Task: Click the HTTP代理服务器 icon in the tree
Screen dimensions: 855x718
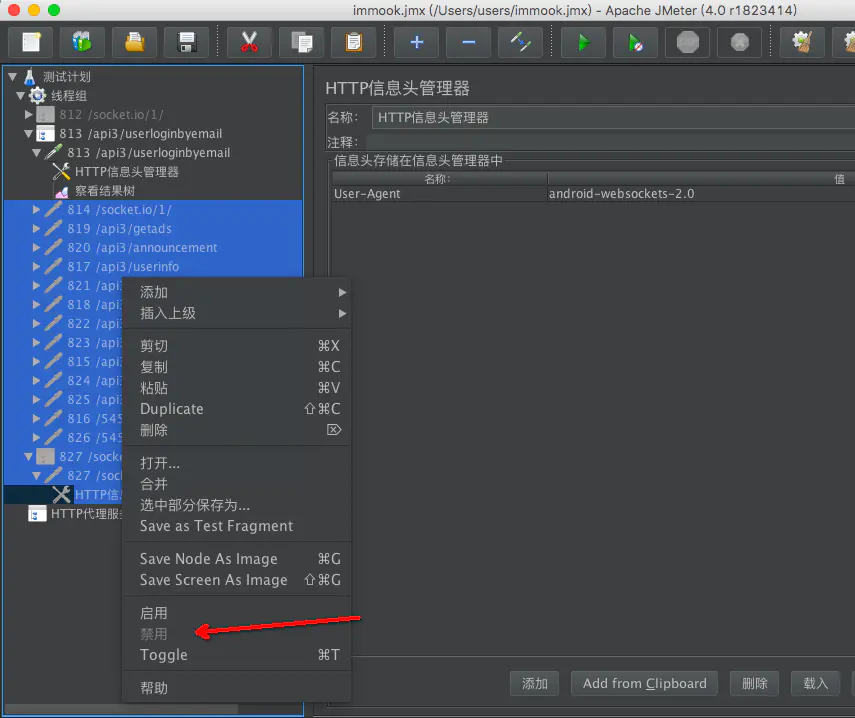Action: click(37, 514)
